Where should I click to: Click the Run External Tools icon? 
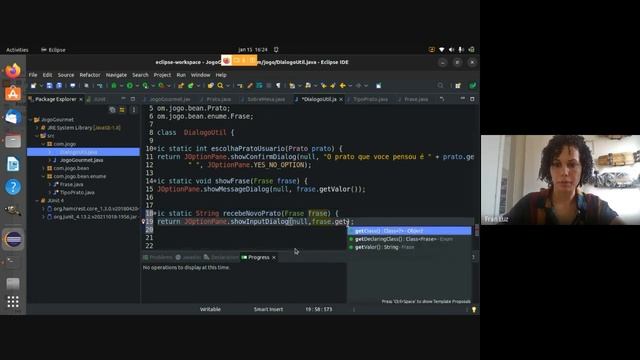[x=161, y=86]
